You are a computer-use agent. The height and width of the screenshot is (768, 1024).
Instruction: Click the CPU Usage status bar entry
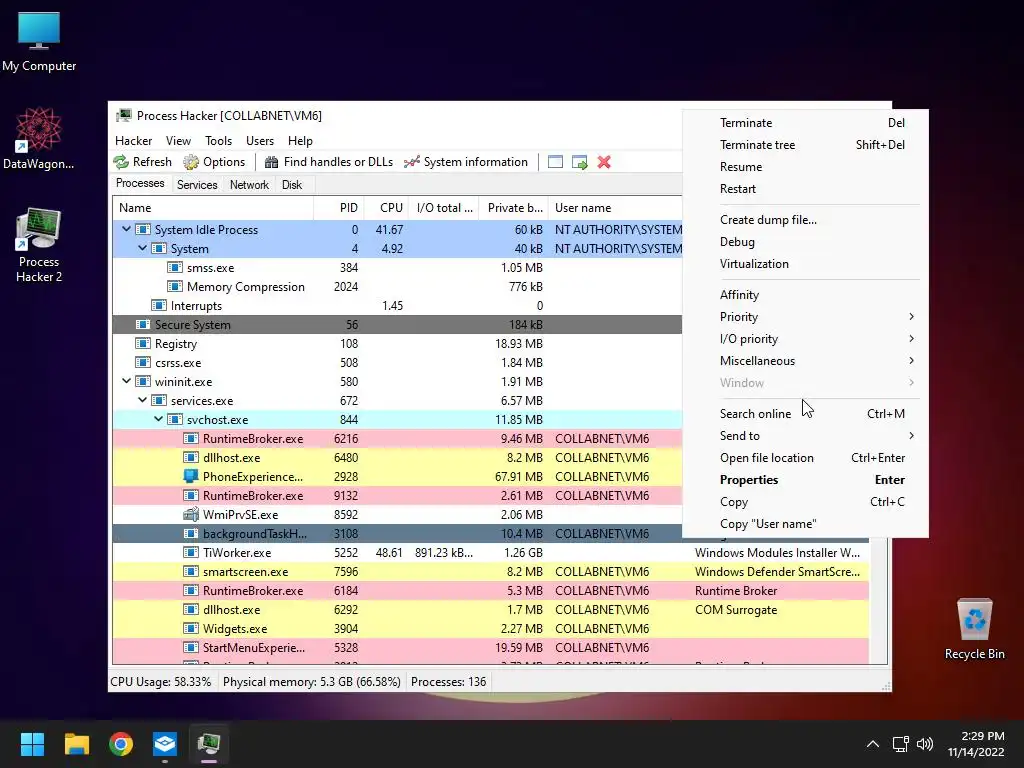161,682
